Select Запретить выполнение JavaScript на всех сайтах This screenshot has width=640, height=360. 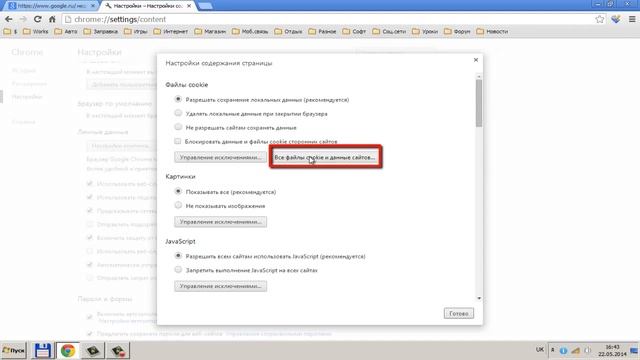pos(178,270)
